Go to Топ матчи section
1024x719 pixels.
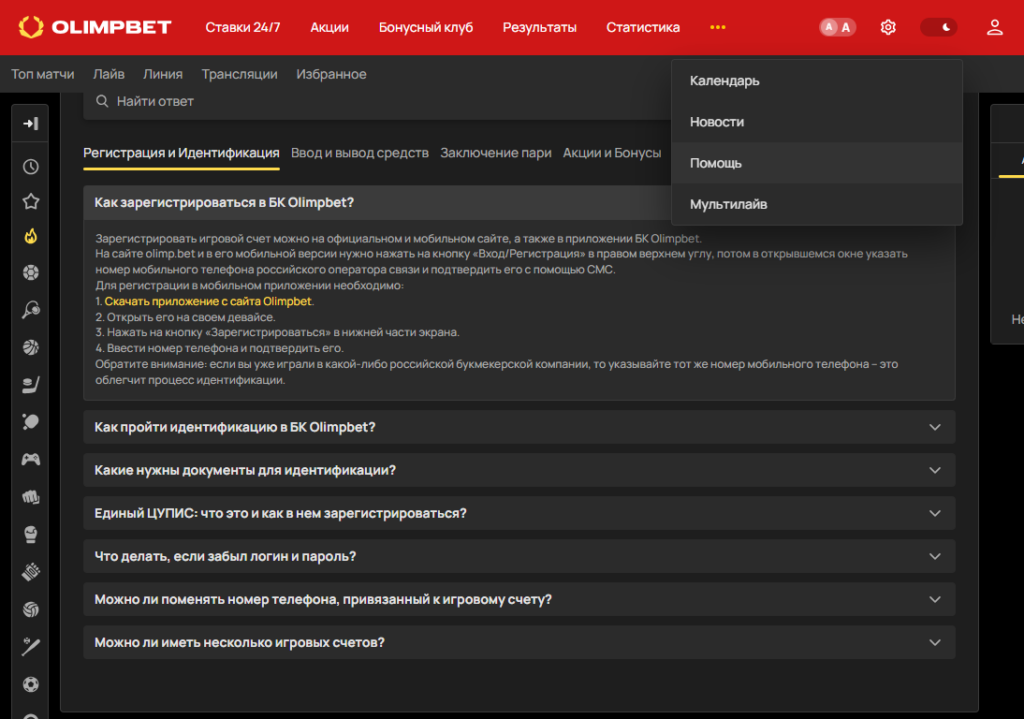[x=42, y=74]
